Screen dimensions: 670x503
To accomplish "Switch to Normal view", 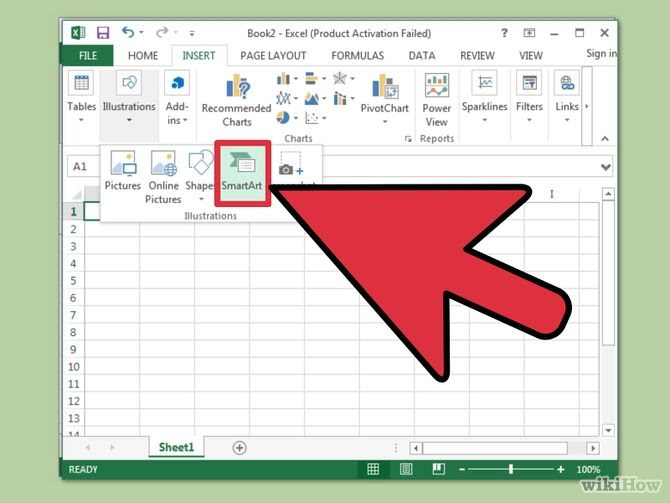I will [373, 469].
